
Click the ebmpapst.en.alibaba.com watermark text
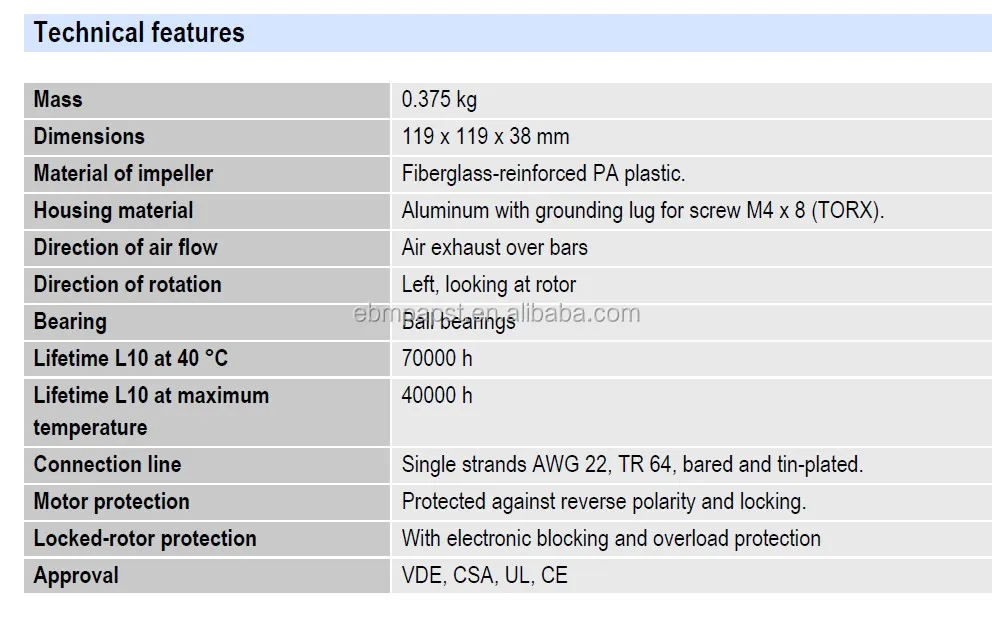pyautogui.click(x=497, y=314)
